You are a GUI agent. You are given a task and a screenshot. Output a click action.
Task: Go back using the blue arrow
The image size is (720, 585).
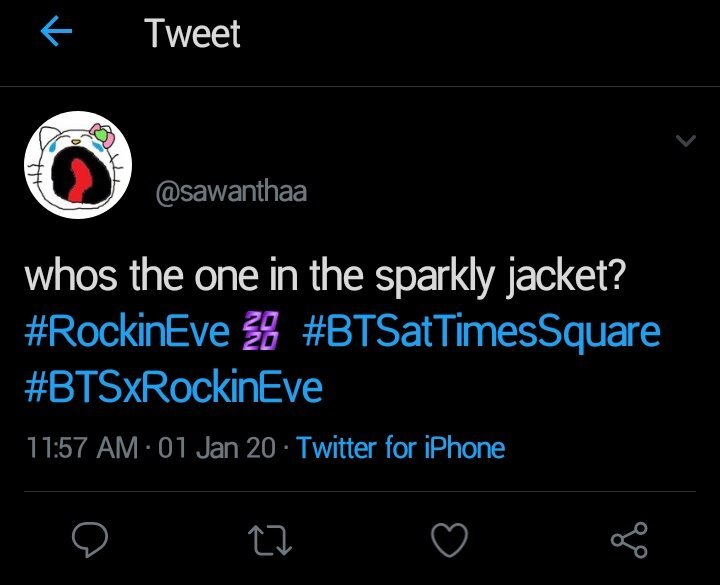click(57, 34)
